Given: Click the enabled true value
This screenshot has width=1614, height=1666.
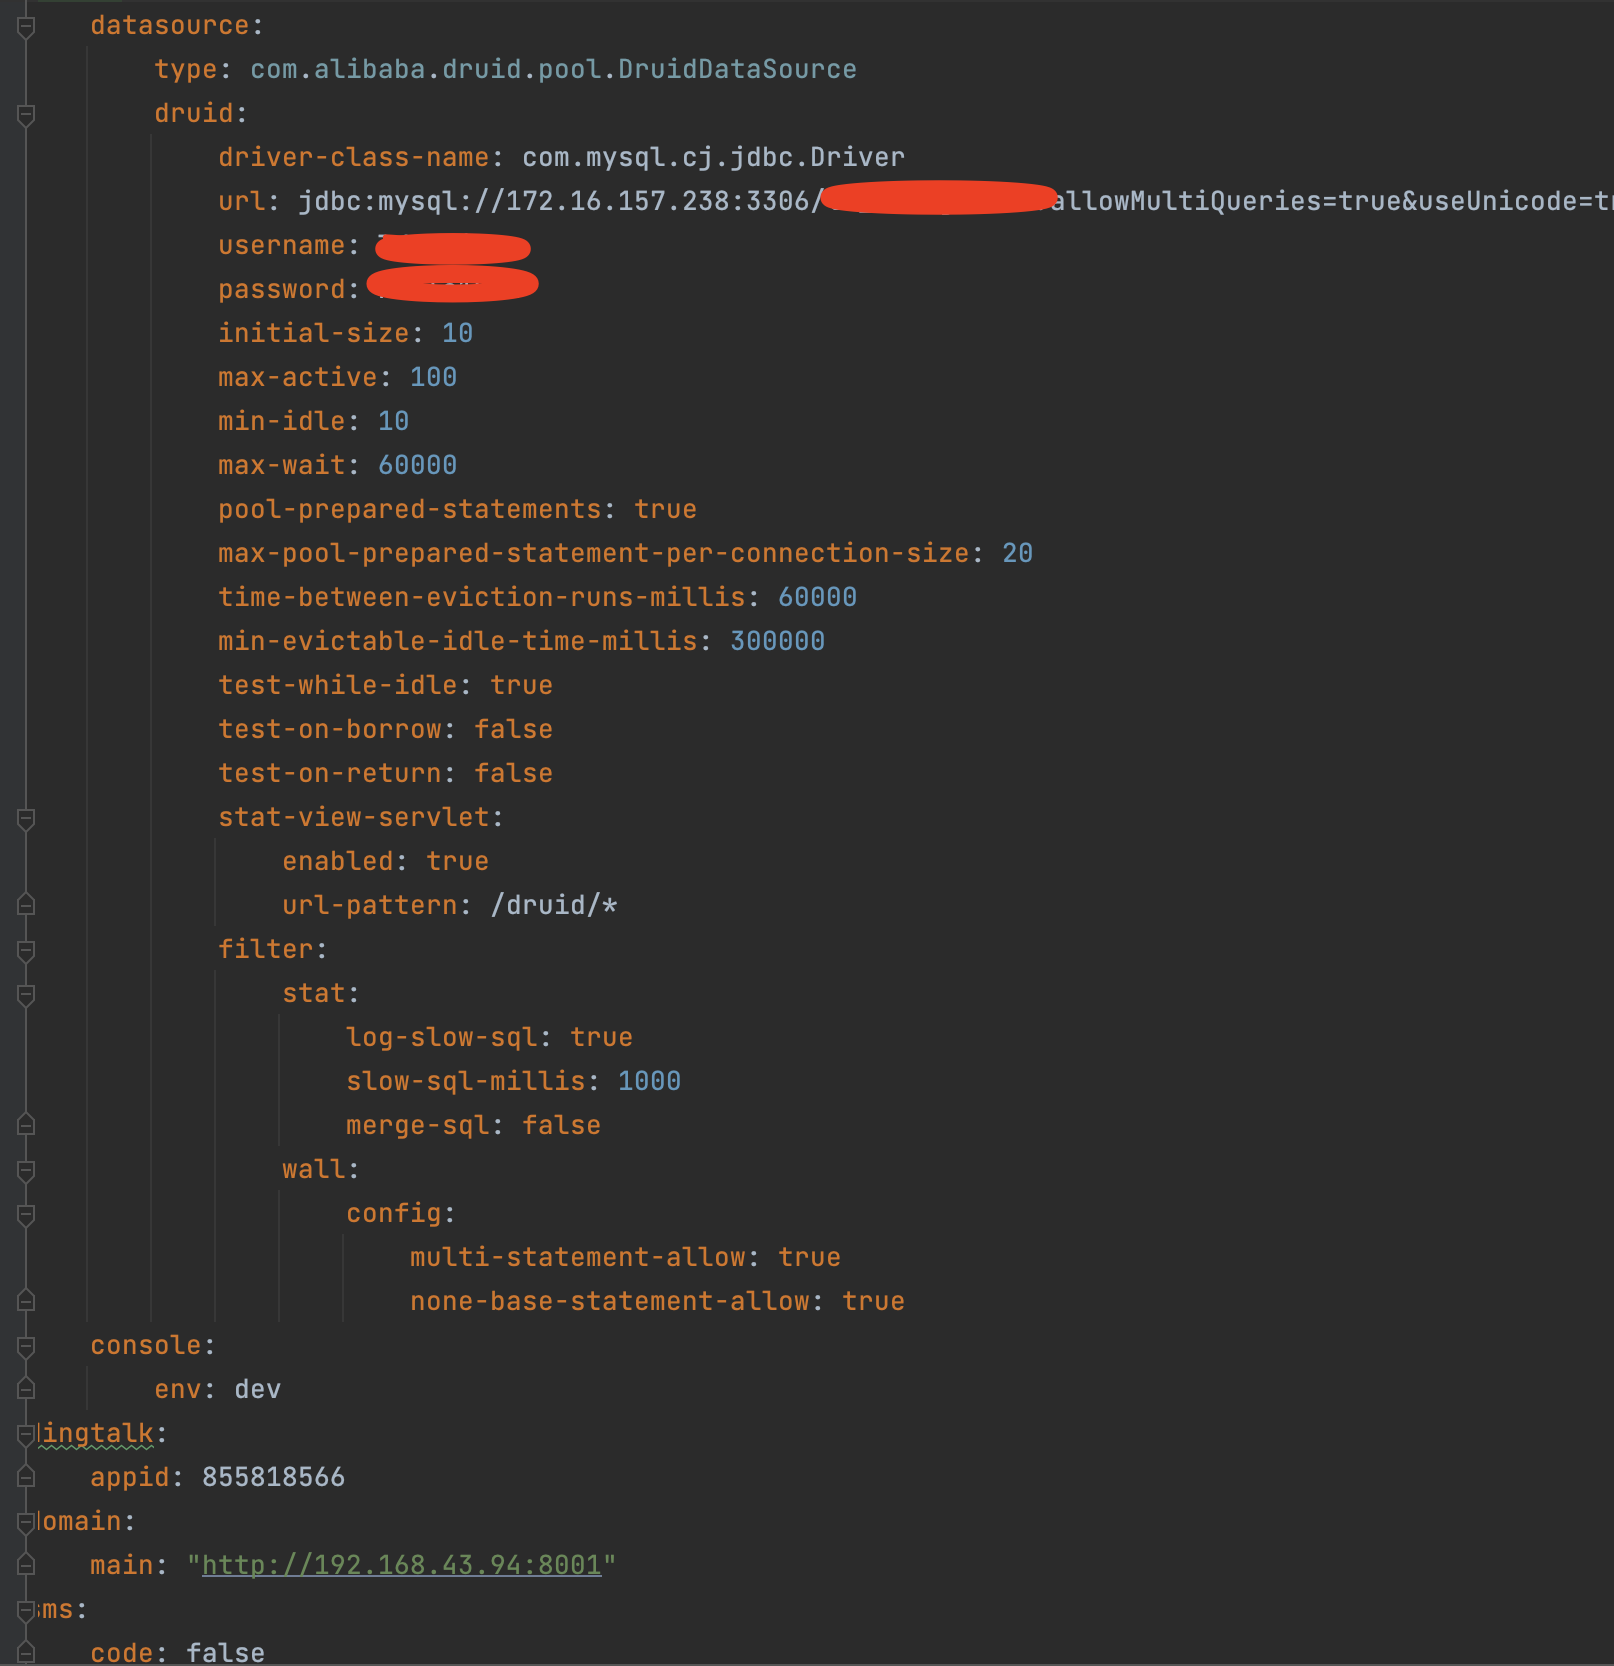Looking at the screenshot, I should point(457,861).
